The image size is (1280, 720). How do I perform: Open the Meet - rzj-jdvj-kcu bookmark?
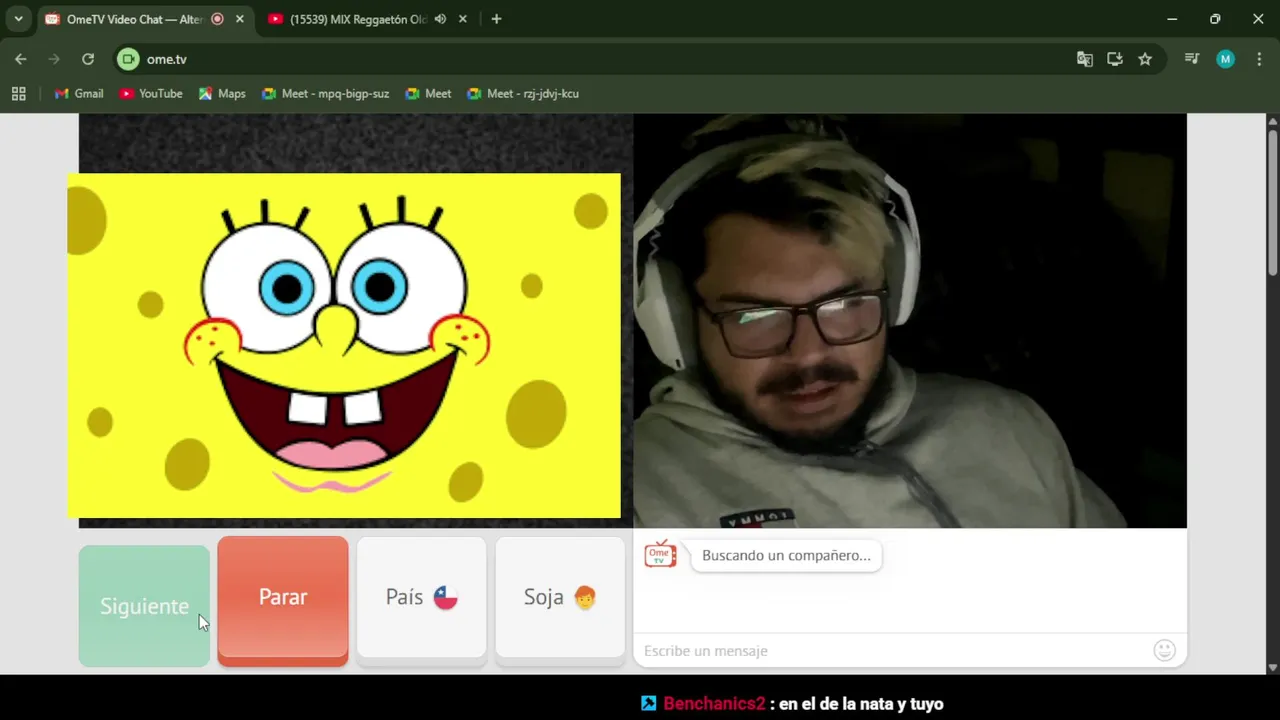click(523, 93)
